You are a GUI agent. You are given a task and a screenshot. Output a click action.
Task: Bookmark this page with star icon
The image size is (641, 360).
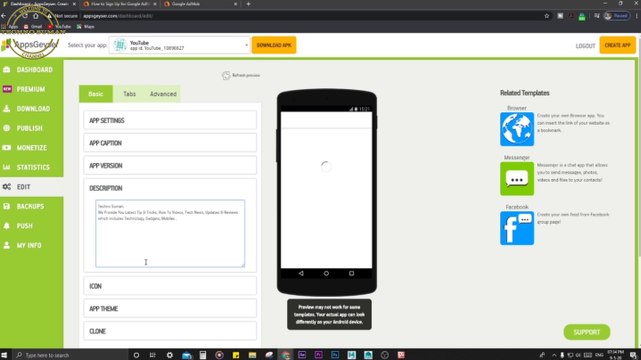tap(547, 16)
